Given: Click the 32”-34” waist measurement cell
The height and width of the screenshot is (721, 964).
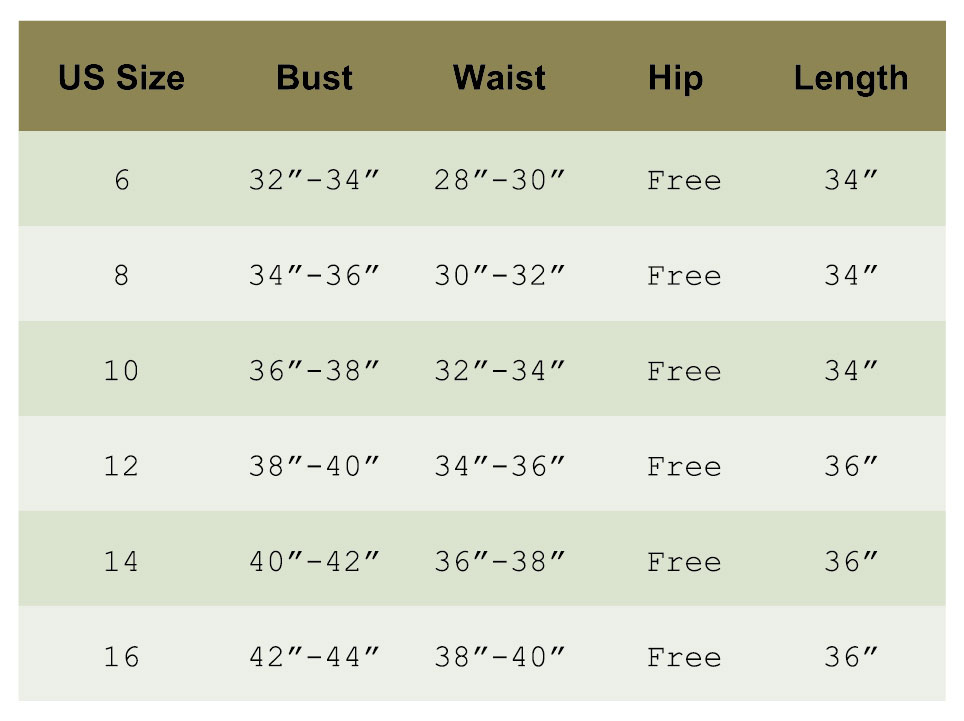Looking at the screenshot, I should (x=500, y=372).
